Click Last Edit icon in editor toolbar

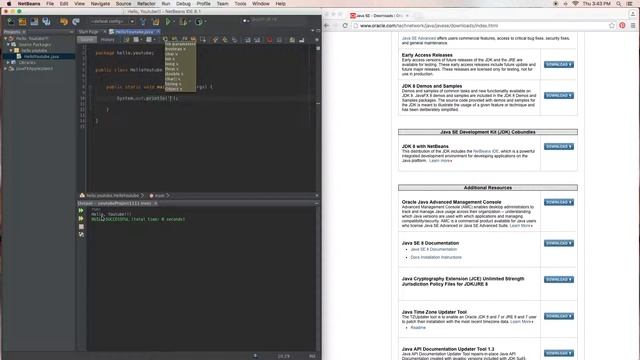click(x=127, y=40)
